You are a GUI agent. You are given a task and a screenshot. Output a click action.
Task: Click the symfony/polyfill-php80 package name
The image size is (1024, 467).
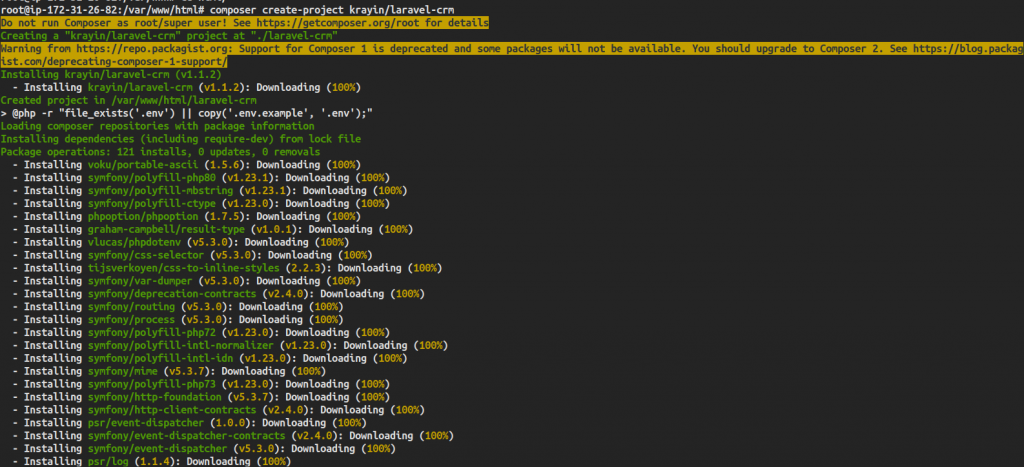pos(152,178)
